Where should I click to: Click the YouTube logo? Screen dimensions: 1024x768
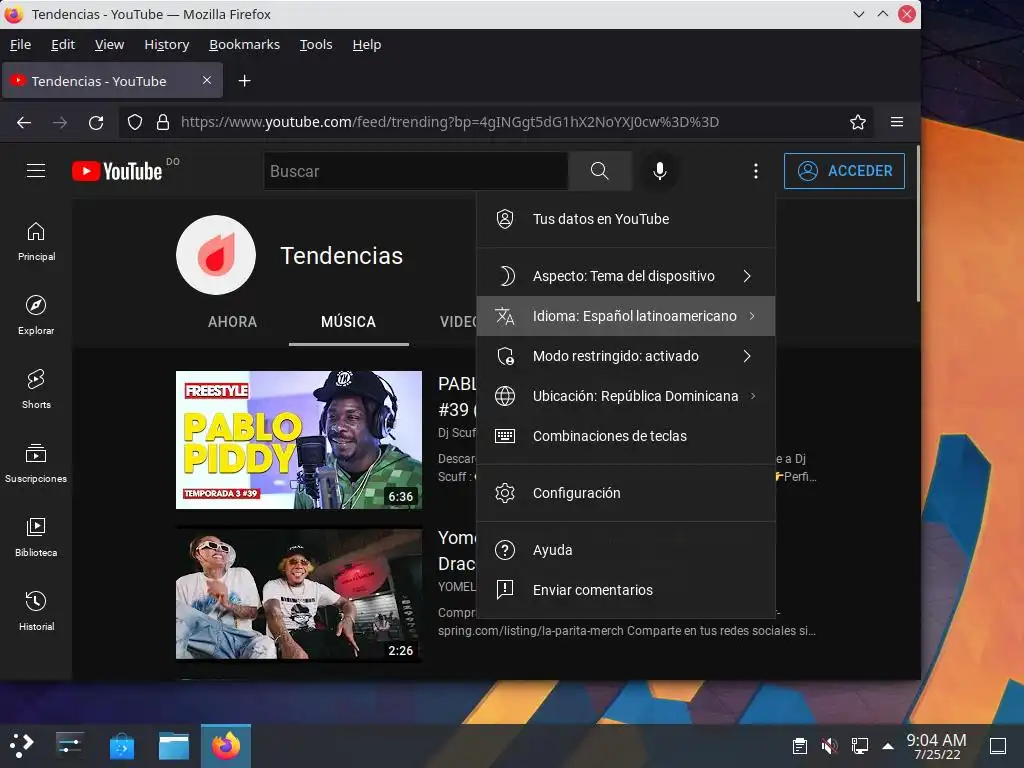click(117, 171)
